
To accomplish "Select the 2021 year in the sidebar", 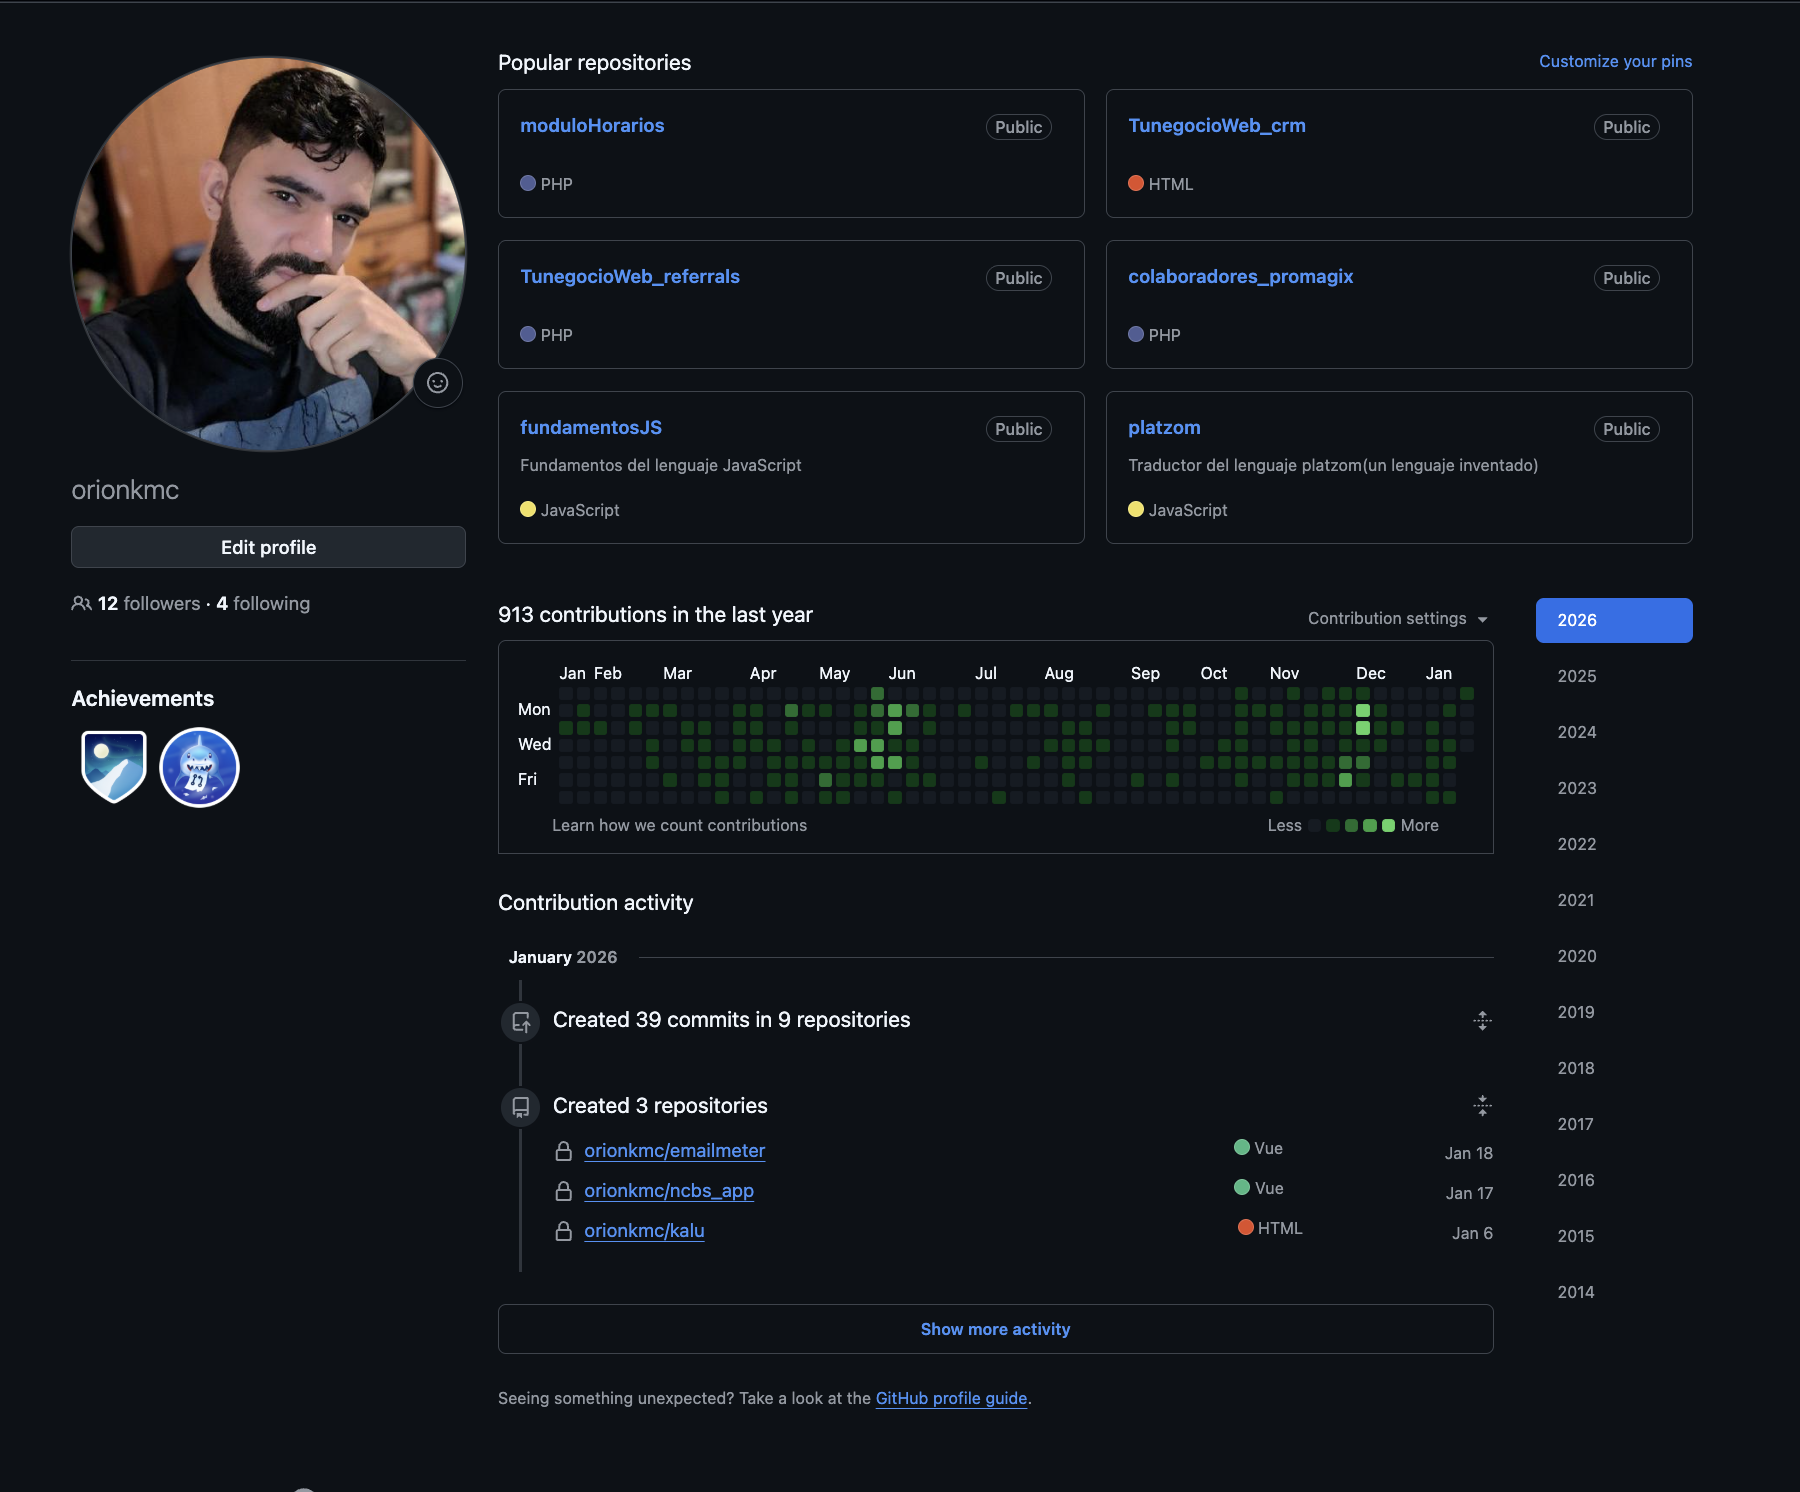I will [x=1575, y=900].
